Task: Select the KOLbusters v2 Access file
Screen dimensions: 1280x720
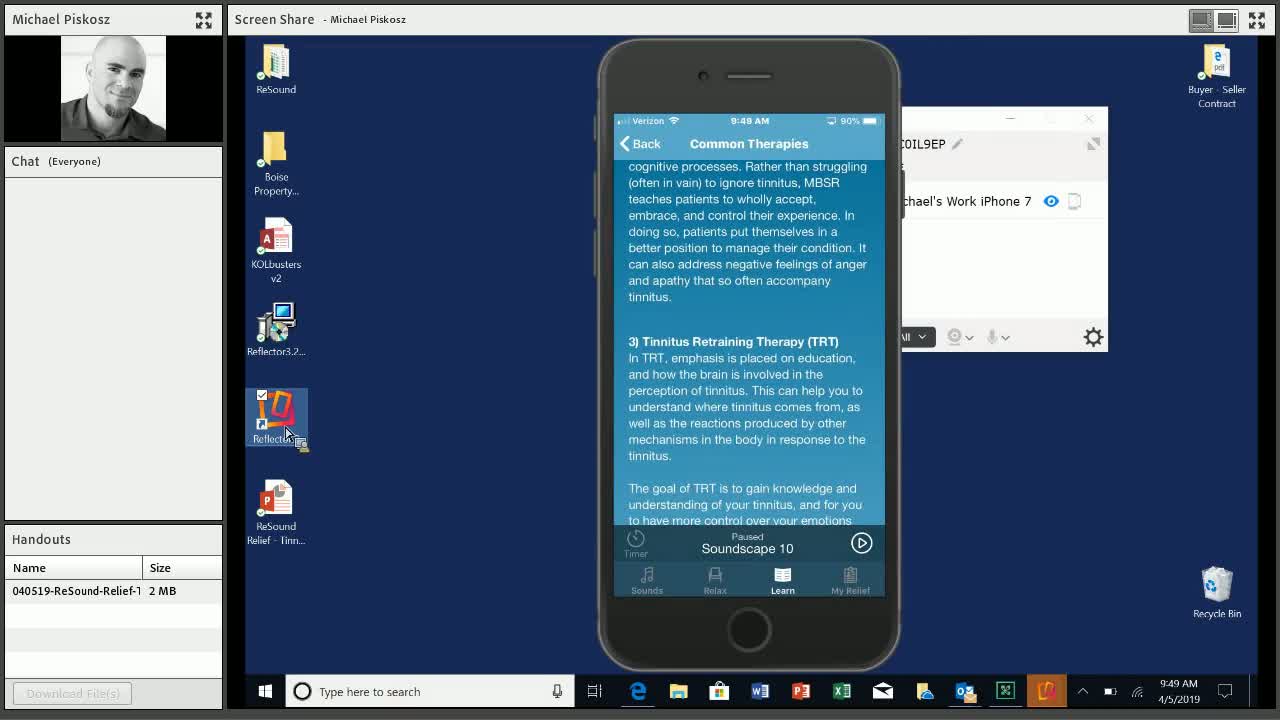Action: [275, 251]
